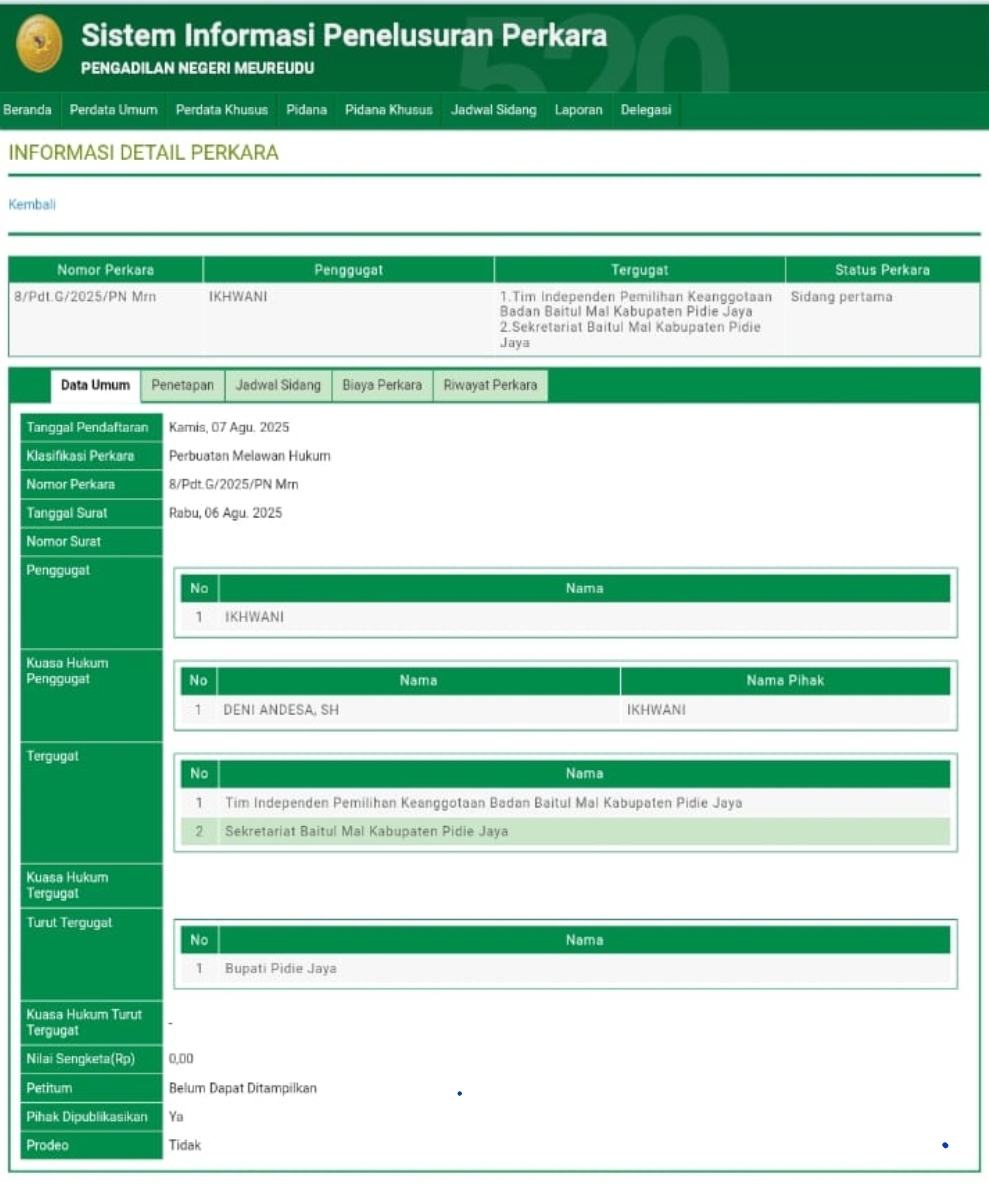The height and width of the screenshot is (1184, 989).
Task: Click the Pihak Dipublikasikan value Ya
Action: point(176,1117)
